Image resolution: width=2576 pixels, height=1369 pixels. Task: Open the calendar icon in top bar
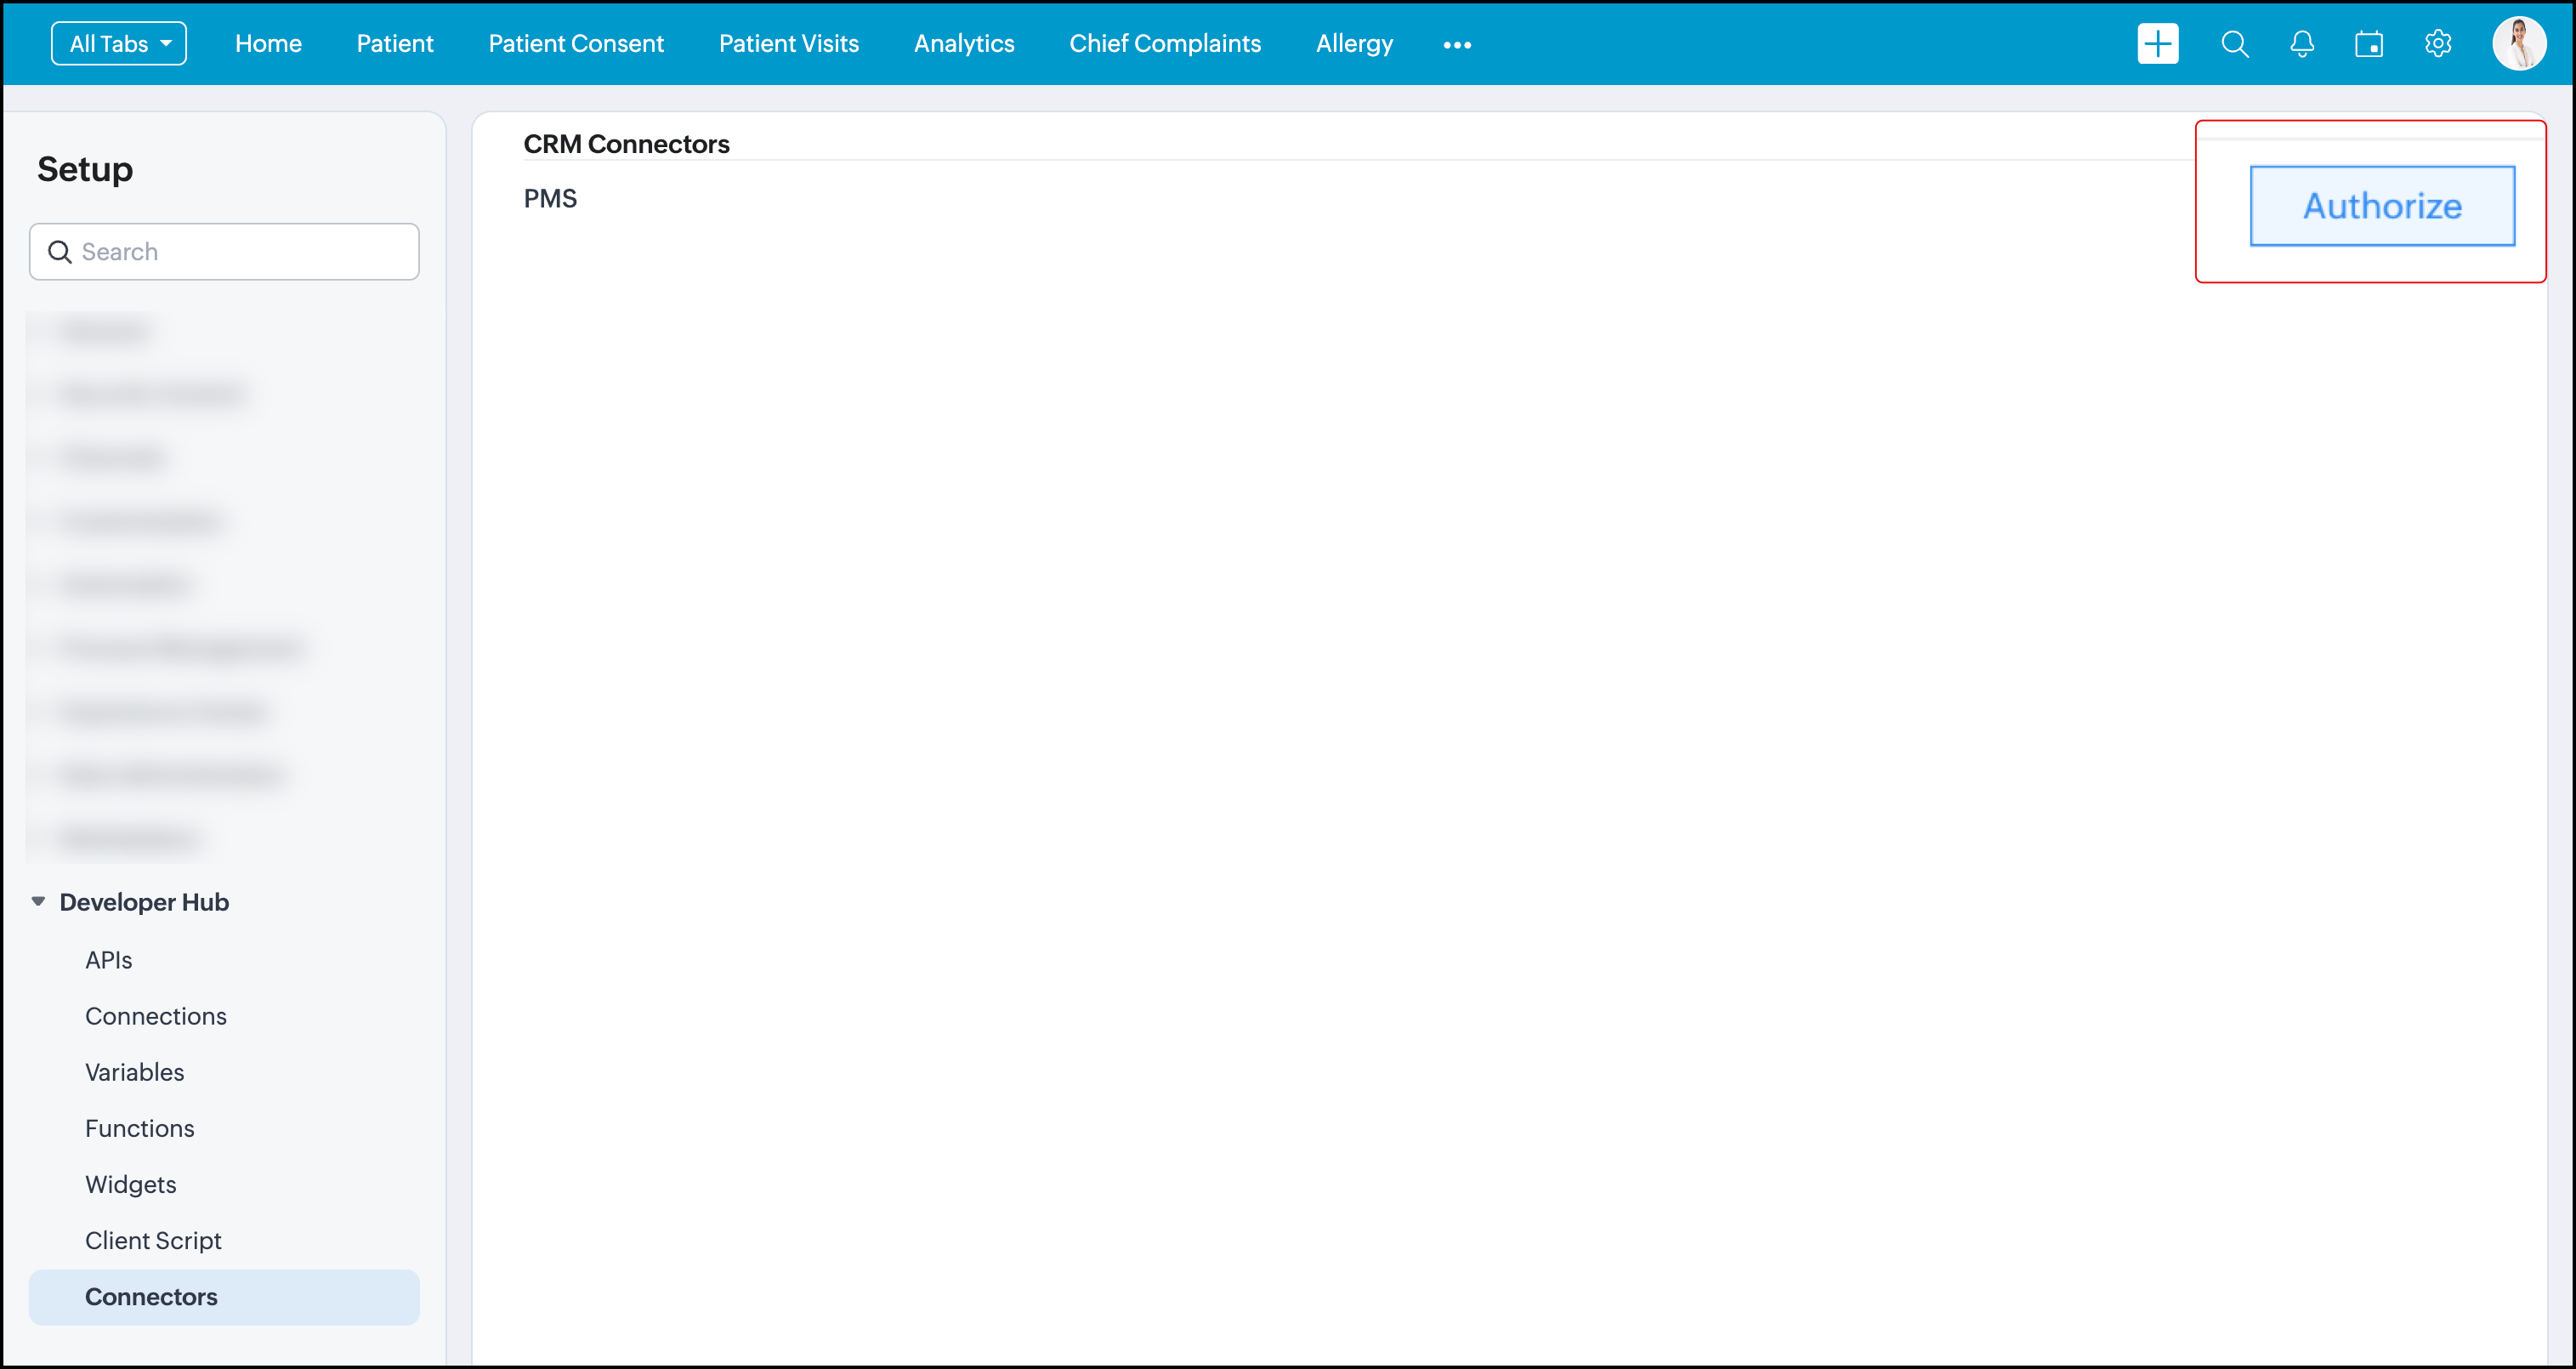(x=2368, y=44)
